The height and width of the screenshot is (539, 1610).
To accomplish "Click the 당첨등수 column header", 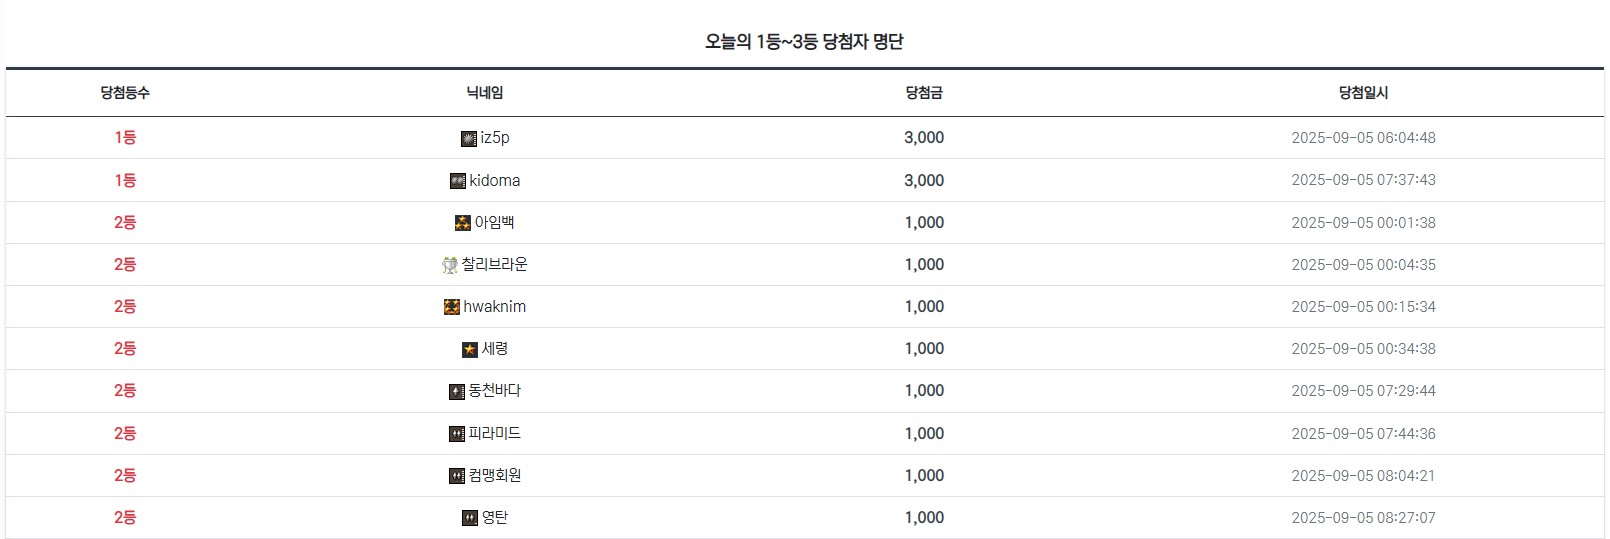I will pyautogui.click(x=125, y=93).
